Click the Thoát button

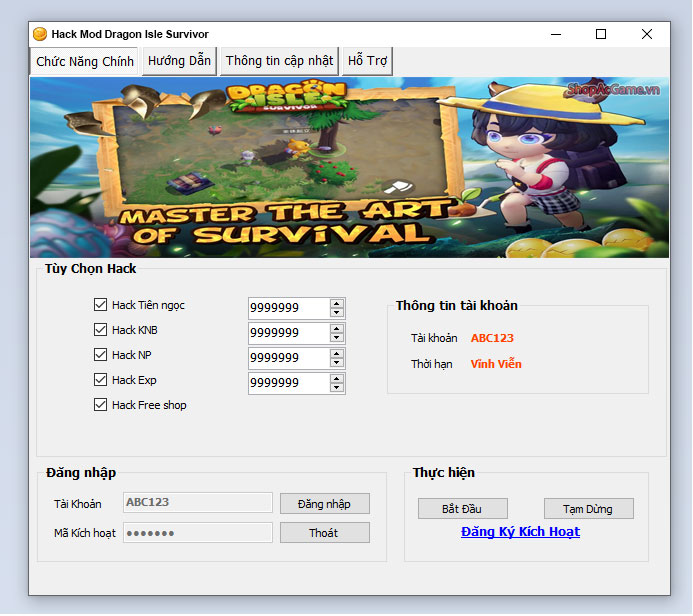325,533
